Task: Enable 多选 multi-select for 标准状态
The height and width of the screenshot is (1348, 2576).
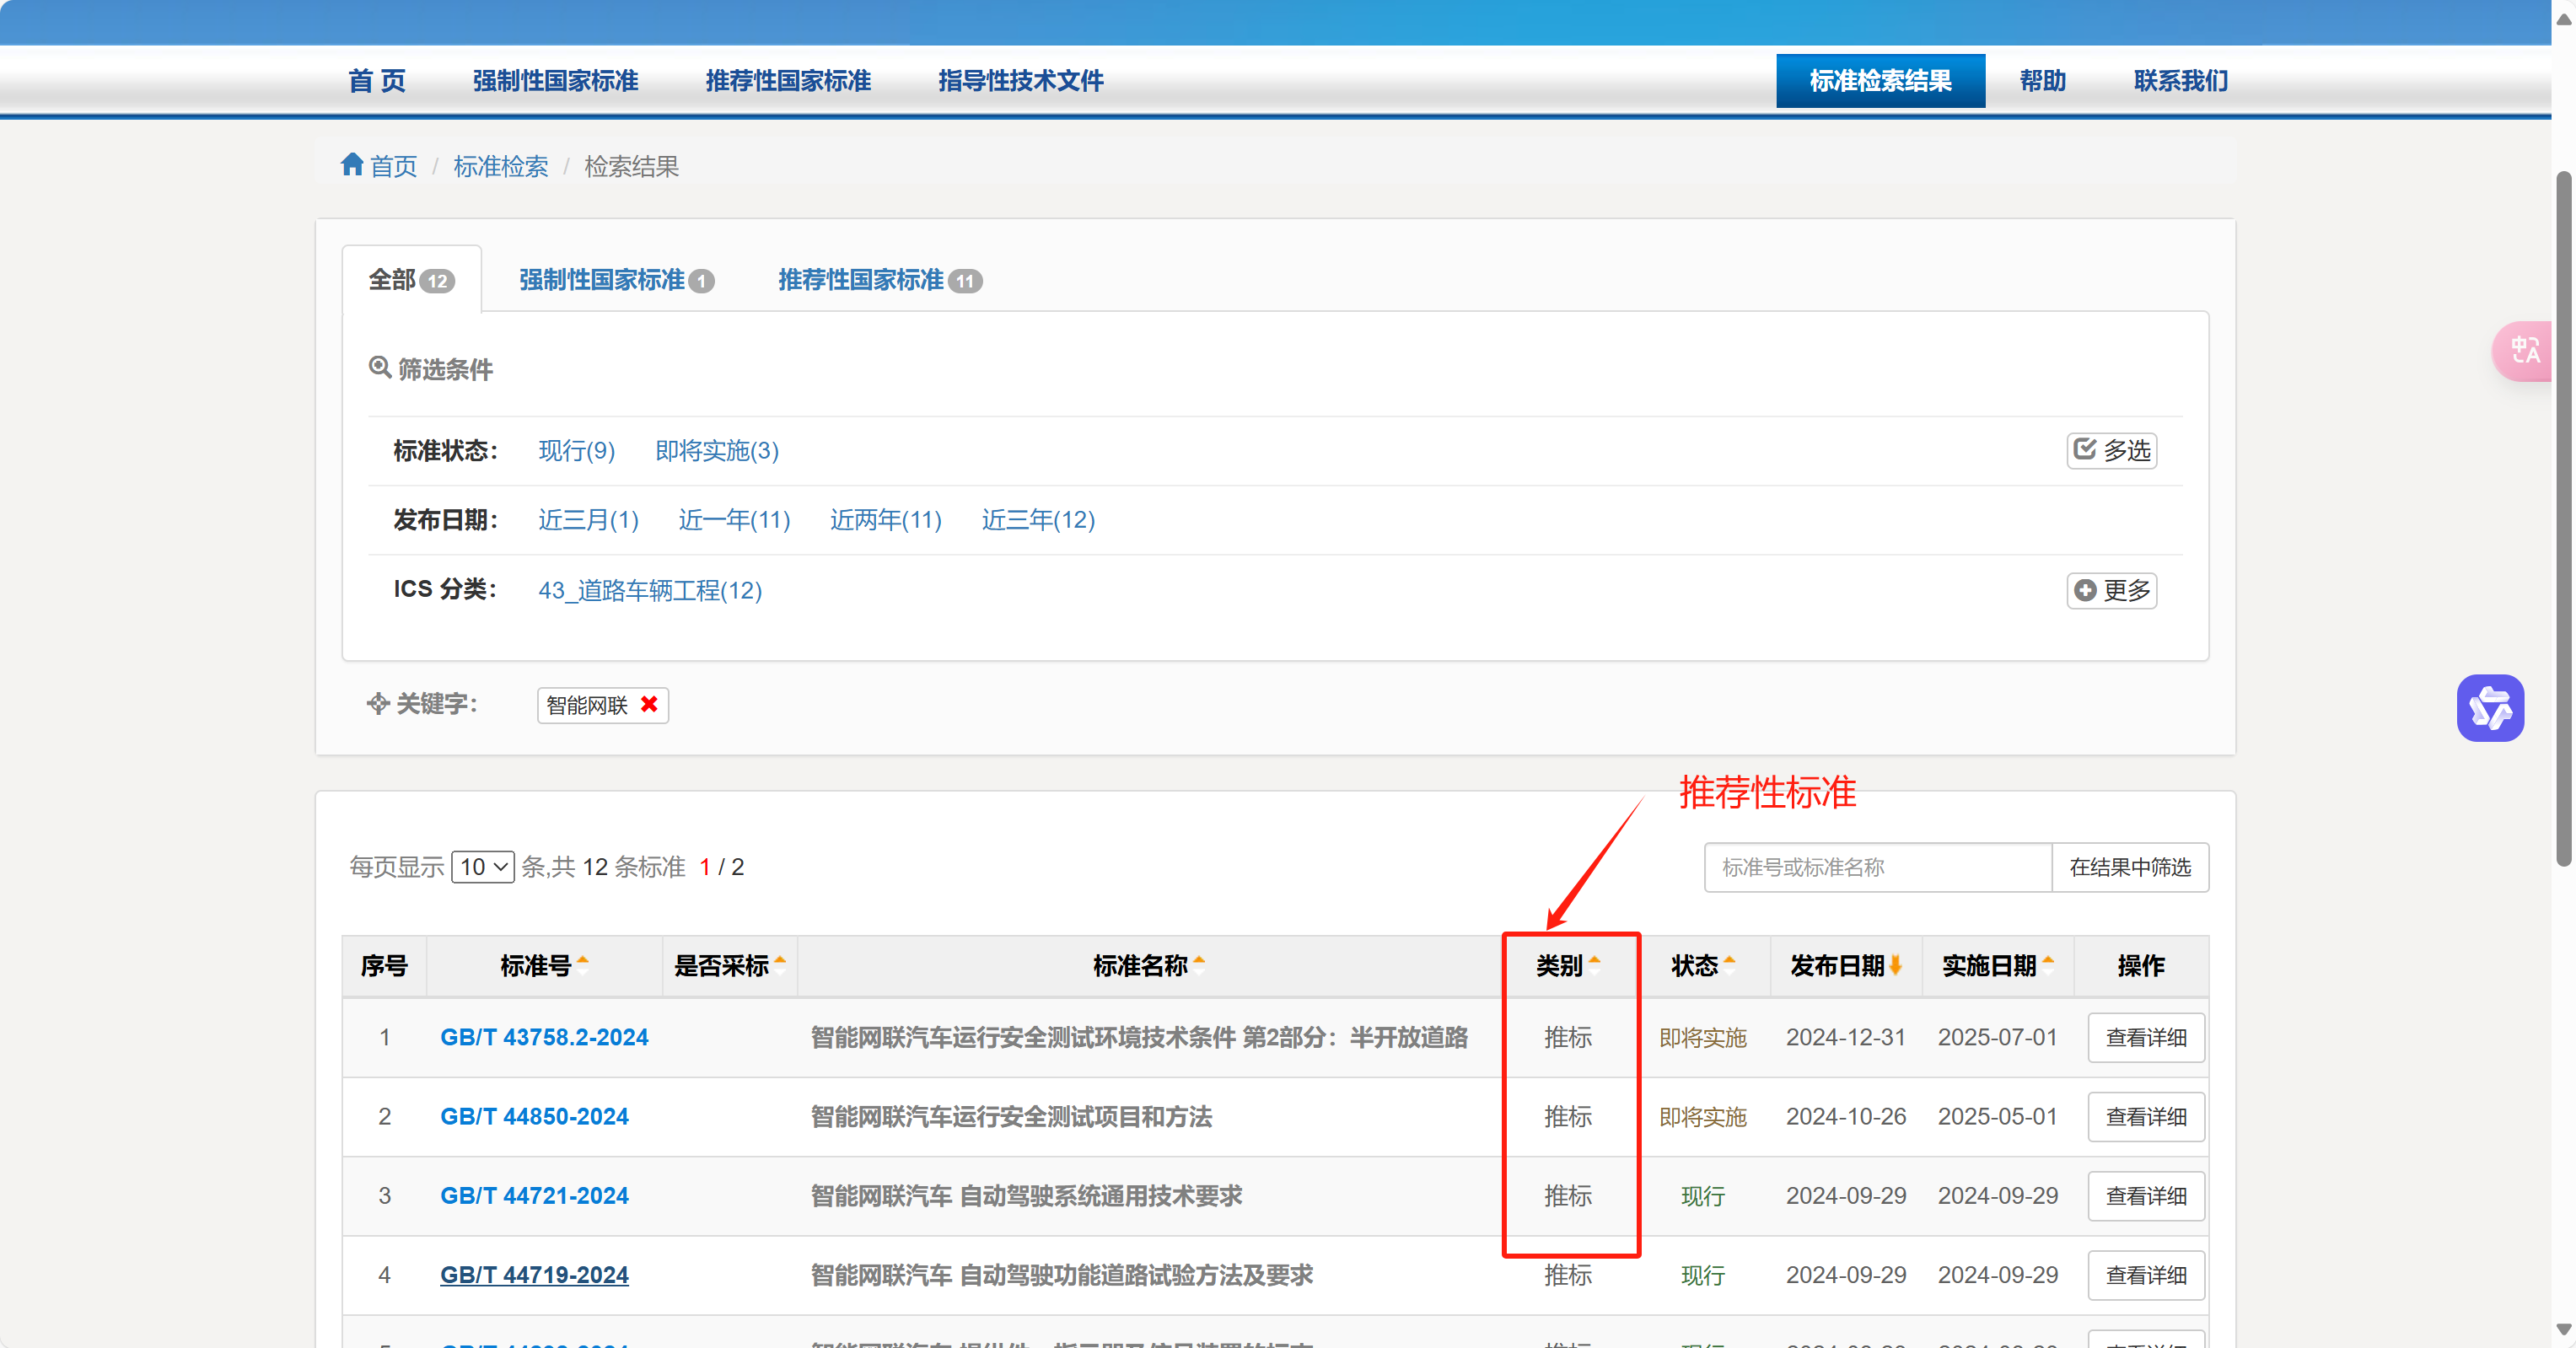Action: click(x=2111, y=450)
